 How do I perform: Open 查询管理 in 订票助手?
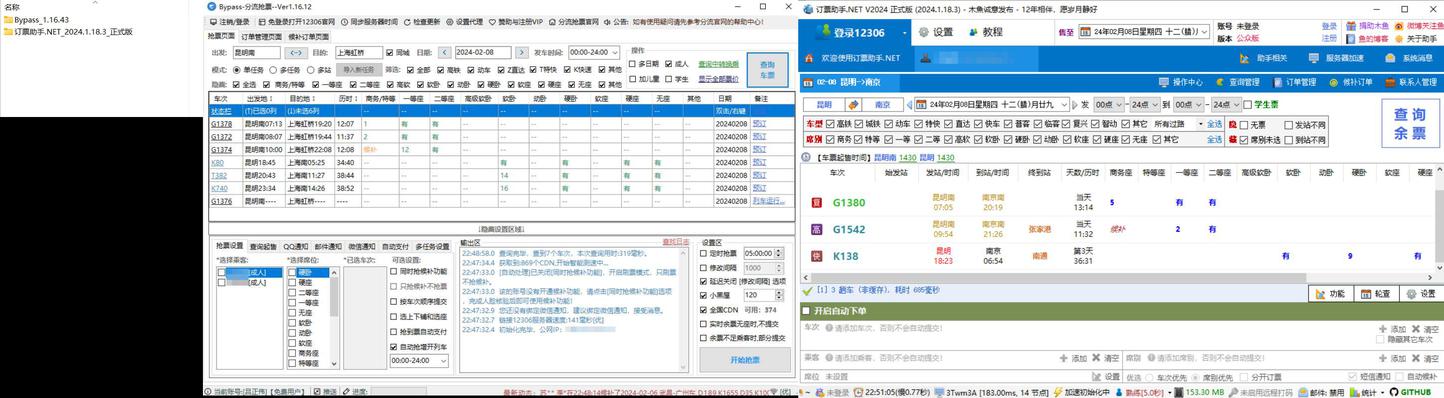pos(1237,82)
